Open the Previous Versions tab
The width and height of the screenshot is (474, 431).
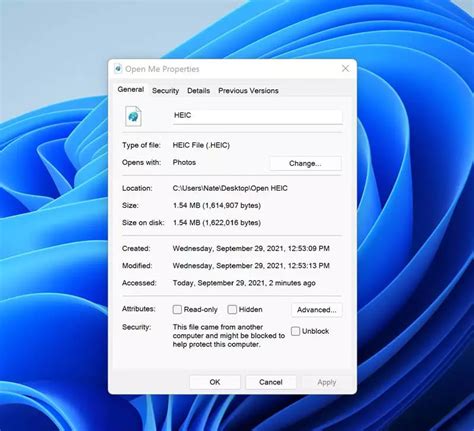(248, 91)
